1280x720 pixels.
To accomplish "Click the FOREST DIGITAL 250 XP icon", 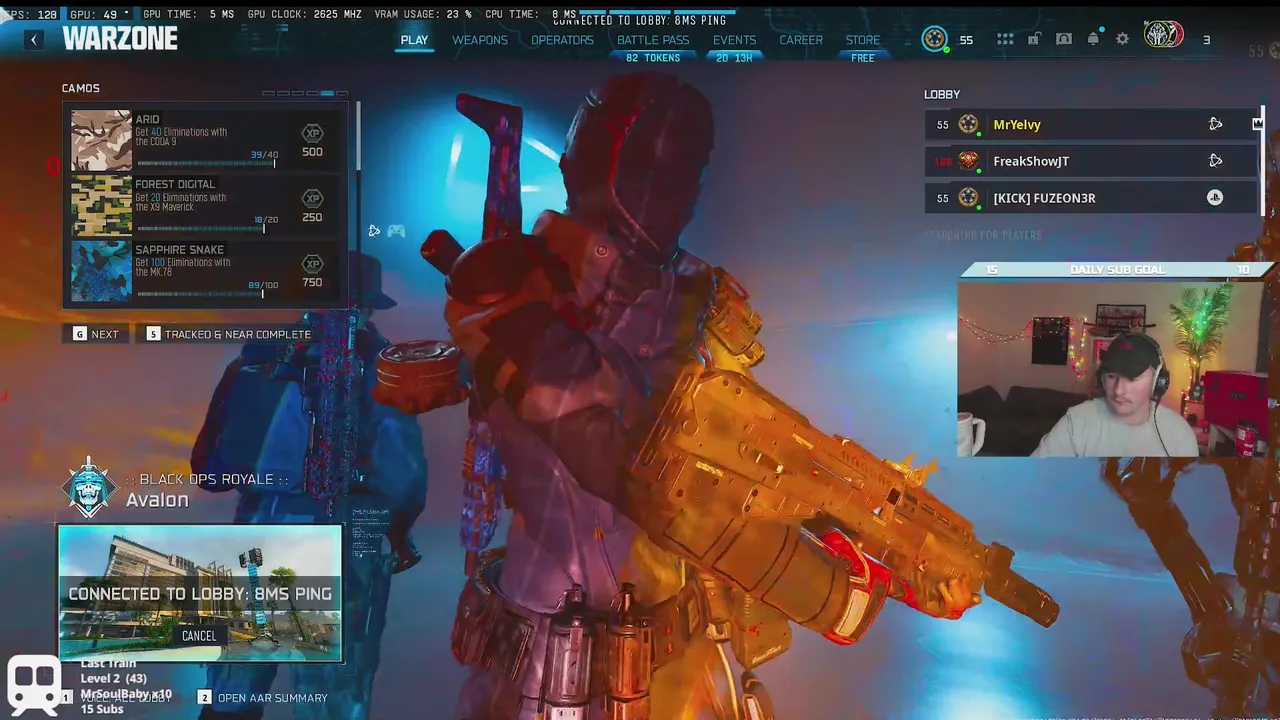I will [x=312, y=198].
